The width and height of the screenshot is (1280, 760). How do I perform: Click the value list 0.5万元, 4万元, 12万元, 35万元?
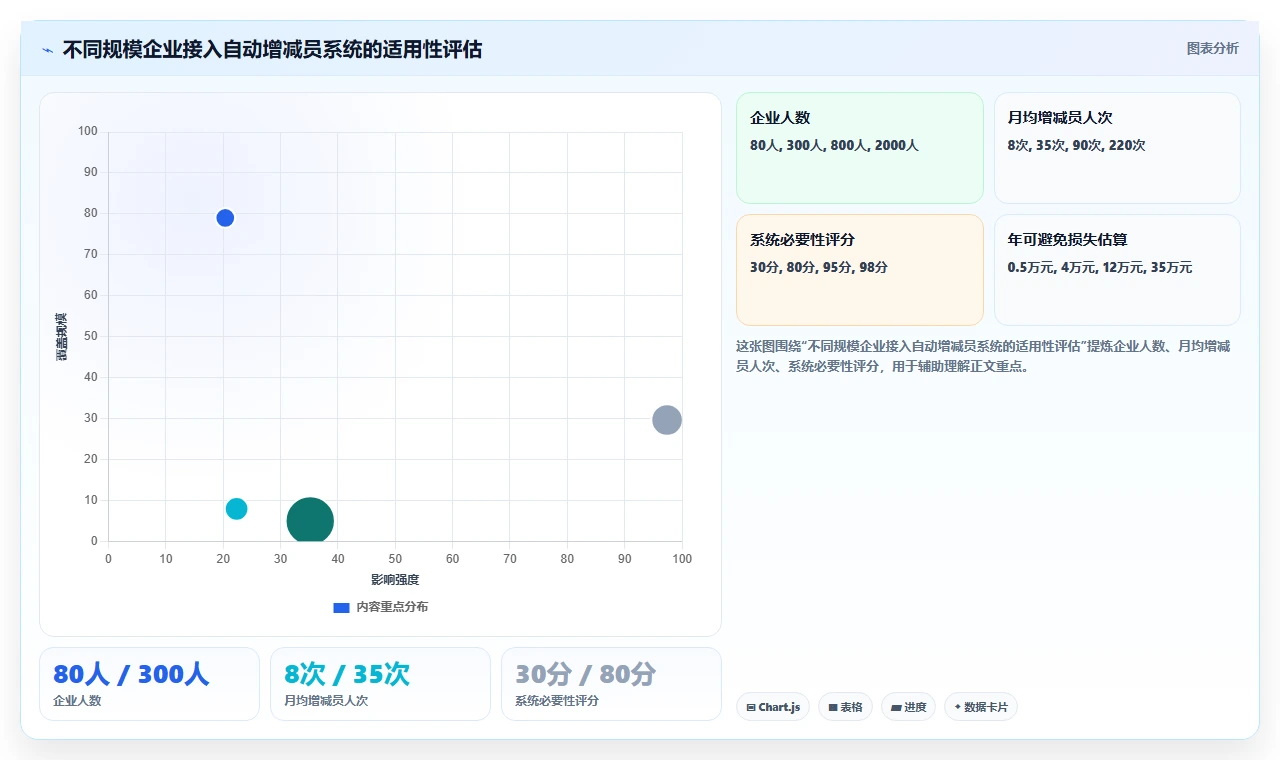(x=1100, y=267)
